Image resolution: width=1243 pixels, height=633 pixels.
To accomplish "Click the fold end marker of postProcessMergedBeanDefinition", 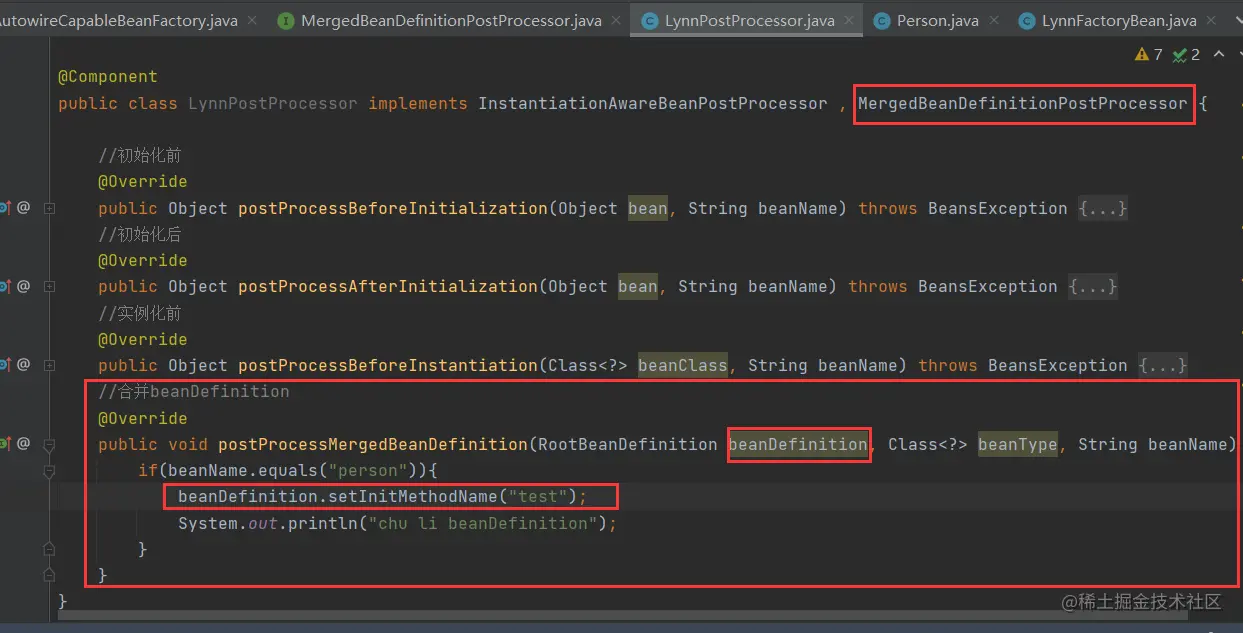I will pyautogui.click(x=49, y=575).
